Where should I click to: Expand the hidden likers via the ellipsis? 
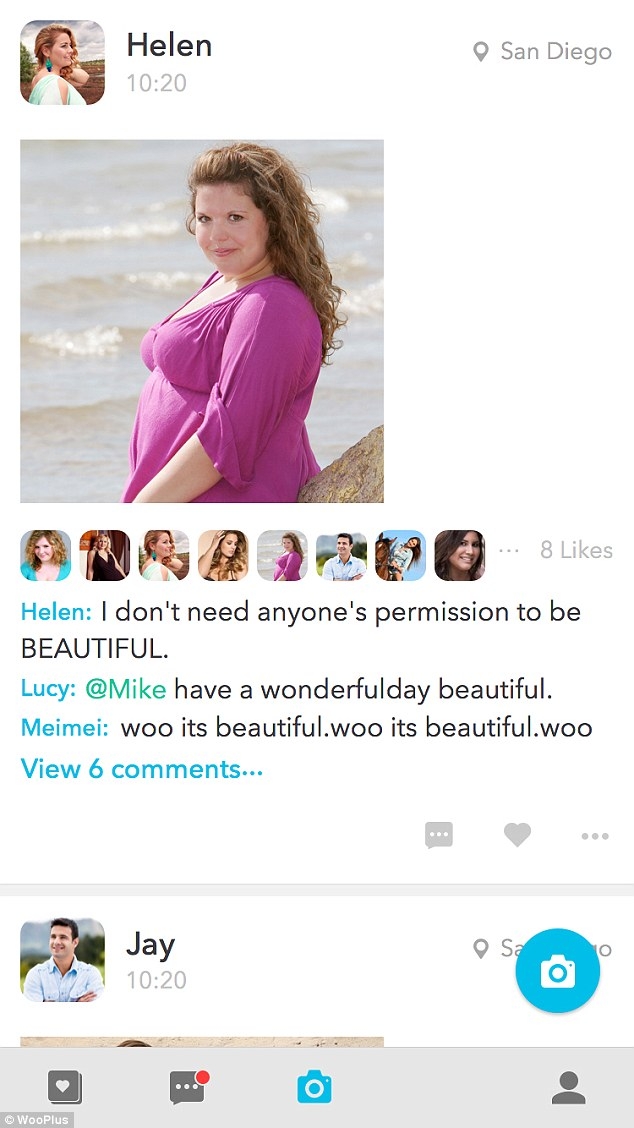coord(509,549)
